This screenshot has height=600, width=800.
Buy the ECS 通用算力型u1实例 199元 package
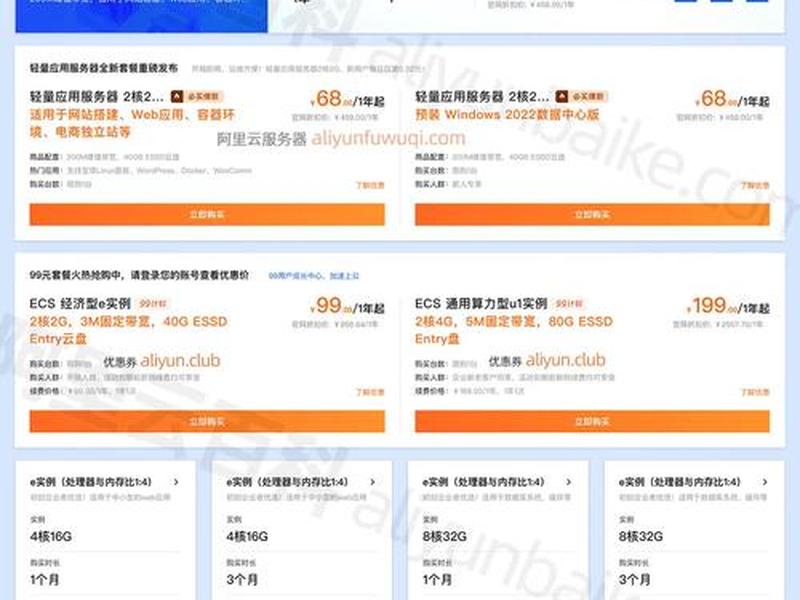(x=592, y=421)
